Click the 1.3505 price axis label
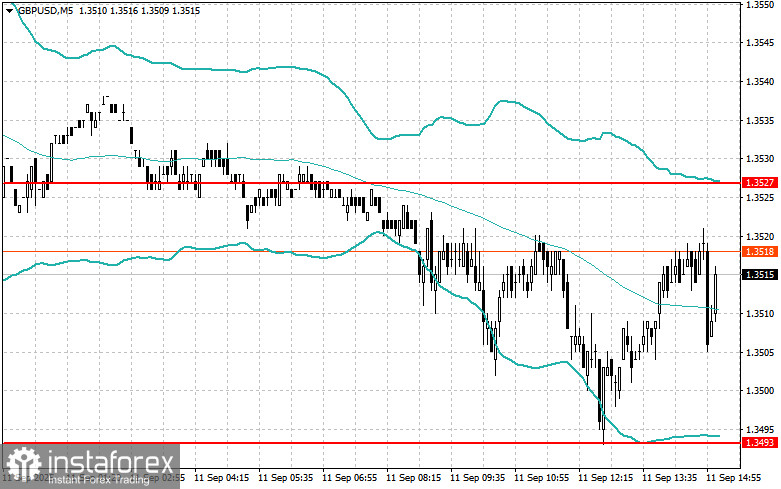The height and width of the screenshot is (489, 781). (x=760, y=353)
